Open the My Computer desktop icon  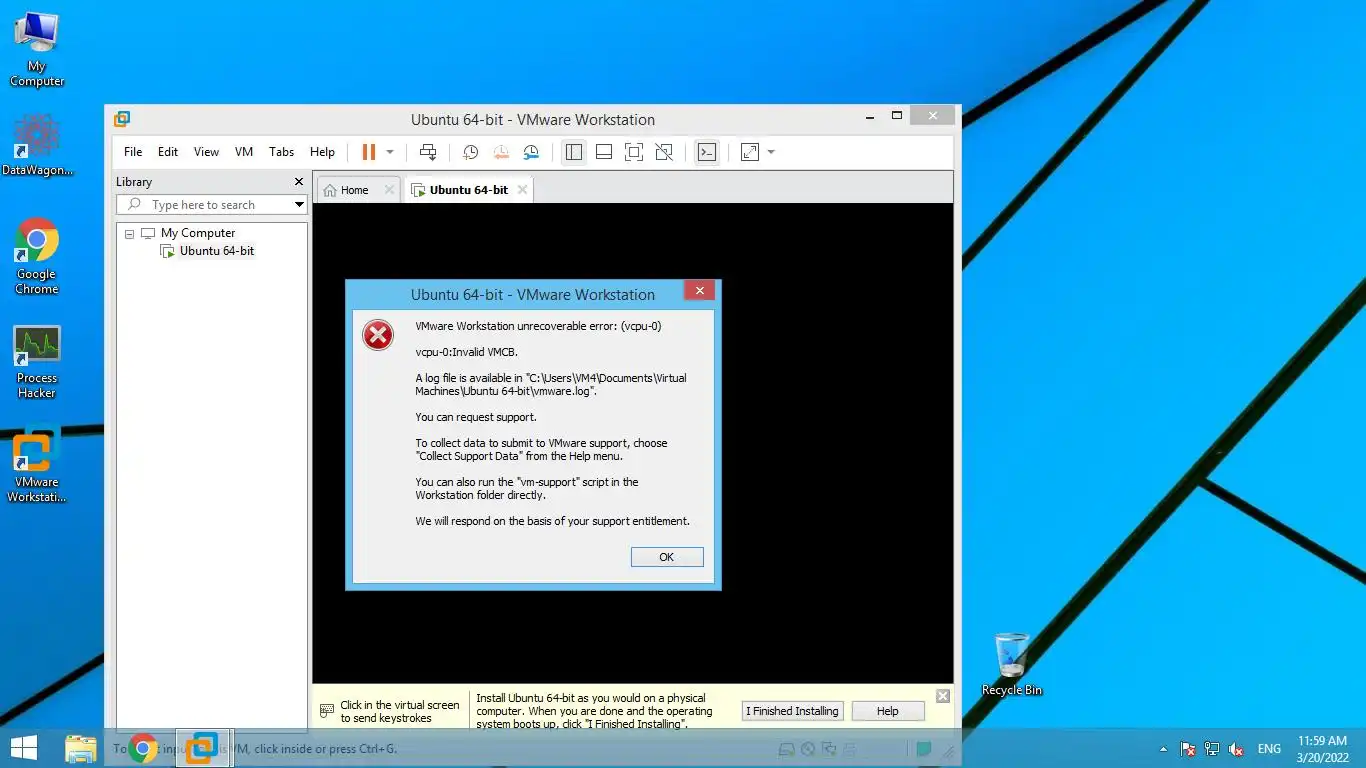tap(37, 49)
